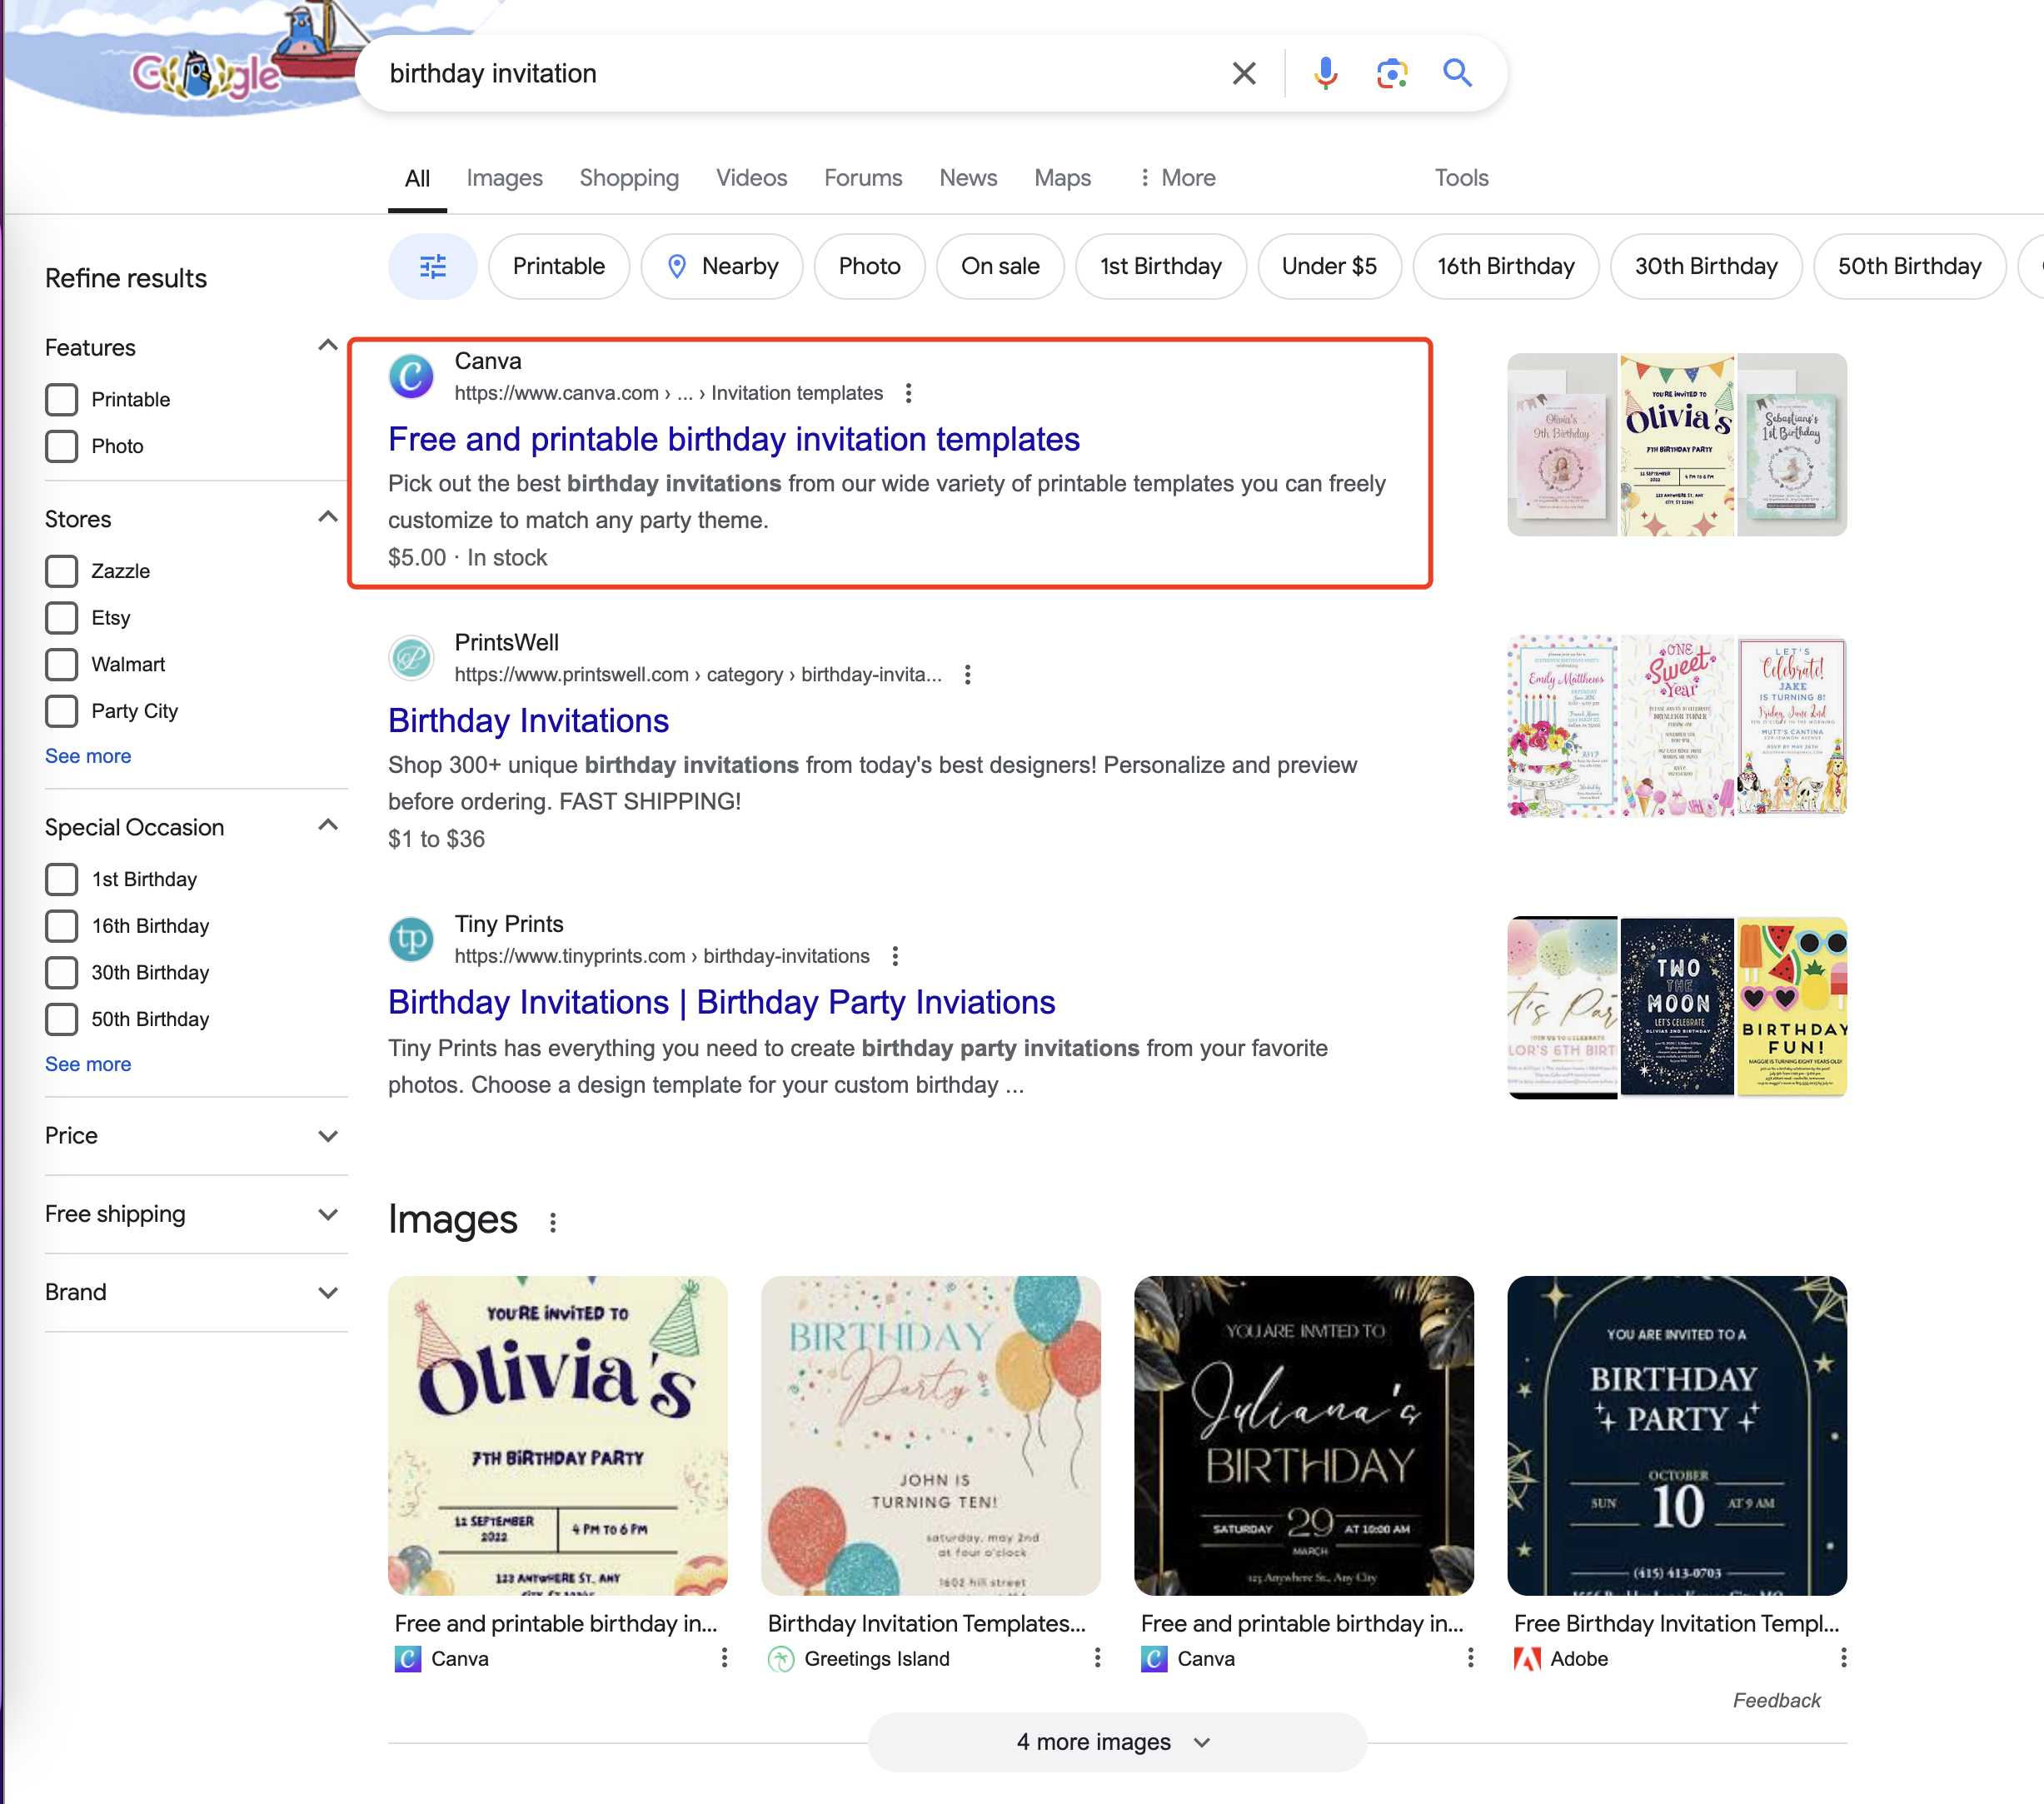2044x1804 pixels.
Task: Open the three-dot menu under the Adobe image
Action: [x=1843, y=1658]
